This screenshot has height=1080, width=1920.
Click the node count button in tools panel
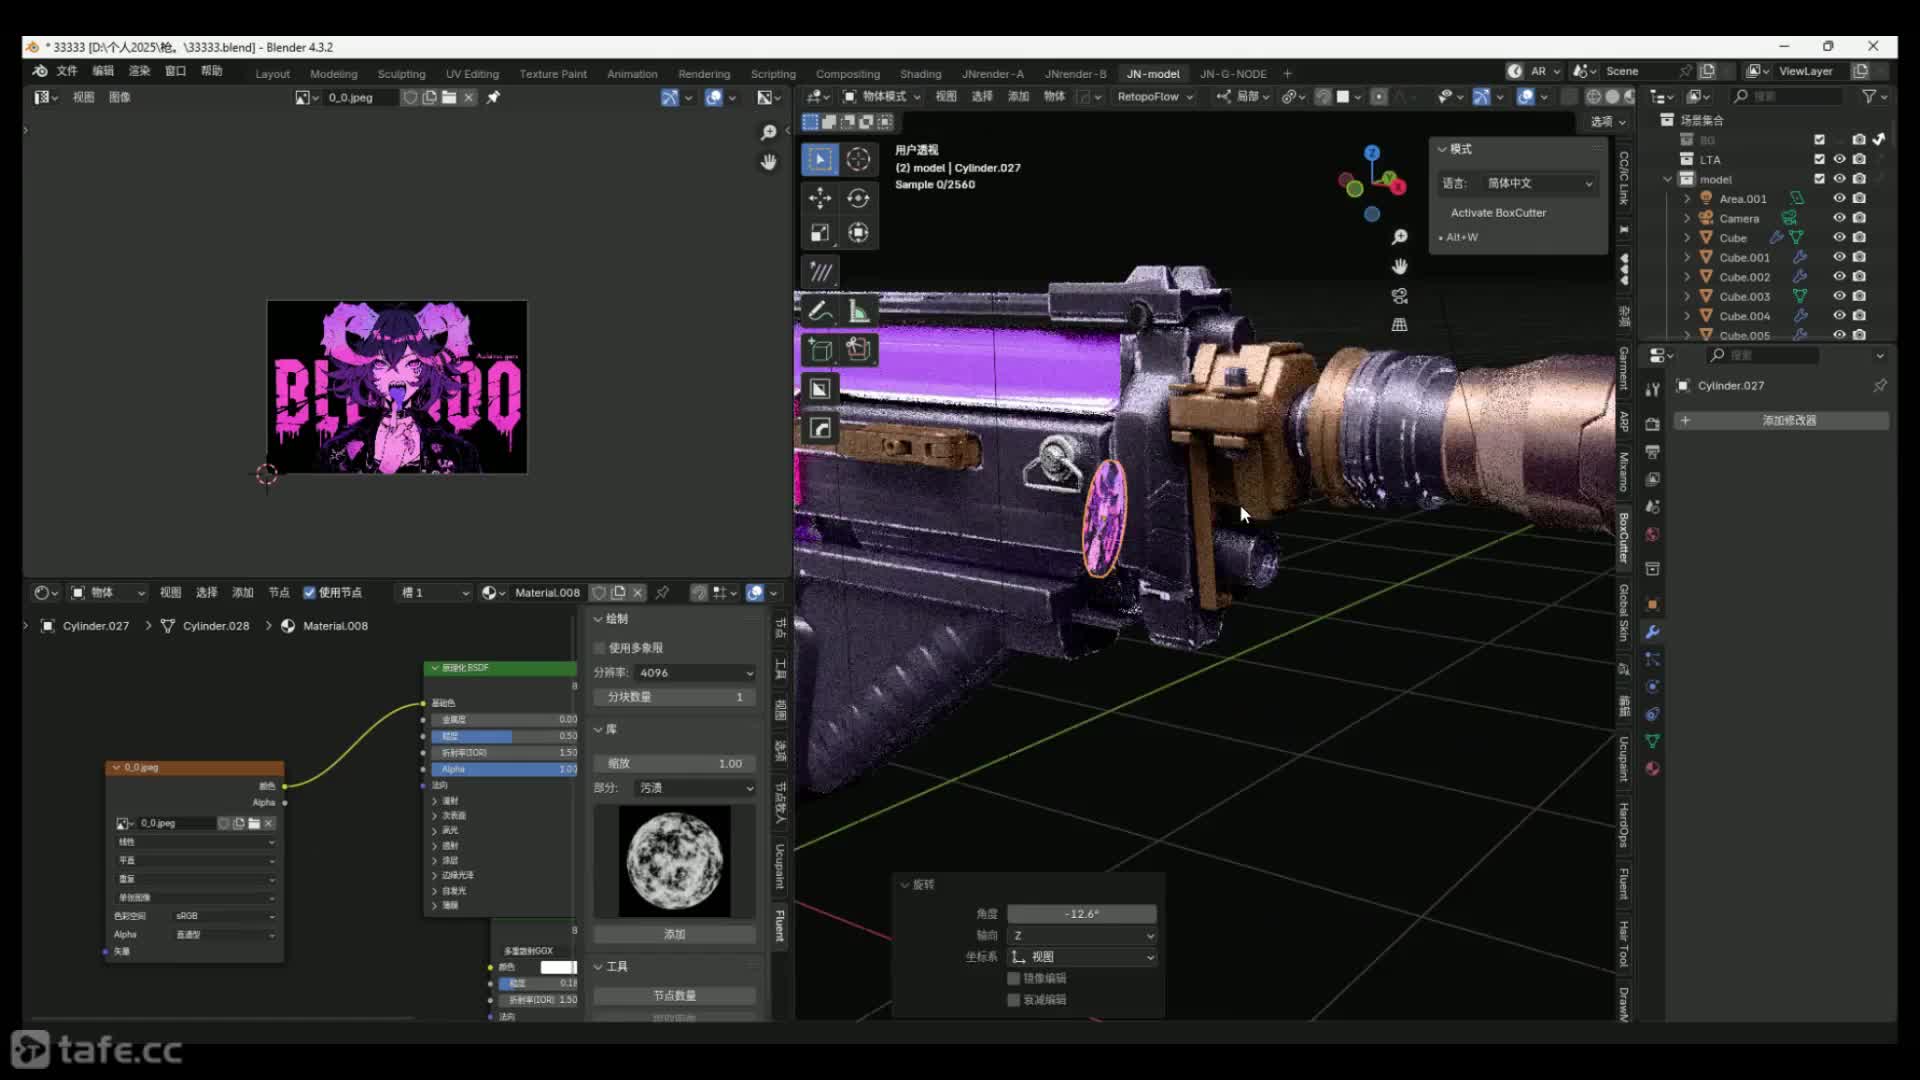pos(675,996)
